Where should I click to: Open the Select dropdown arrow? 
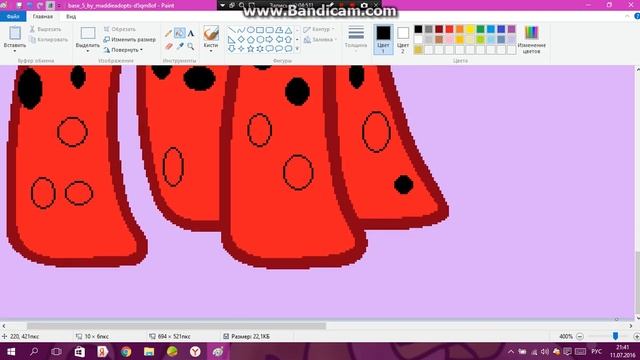coord(88,51)
